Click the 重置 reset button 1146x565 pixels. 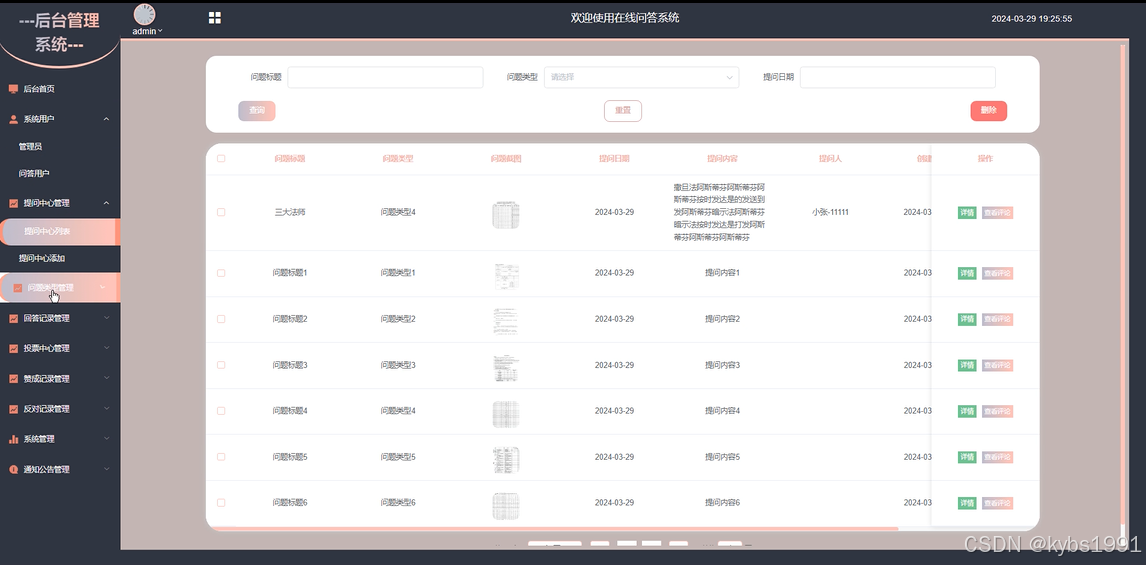tap(623, 111)
